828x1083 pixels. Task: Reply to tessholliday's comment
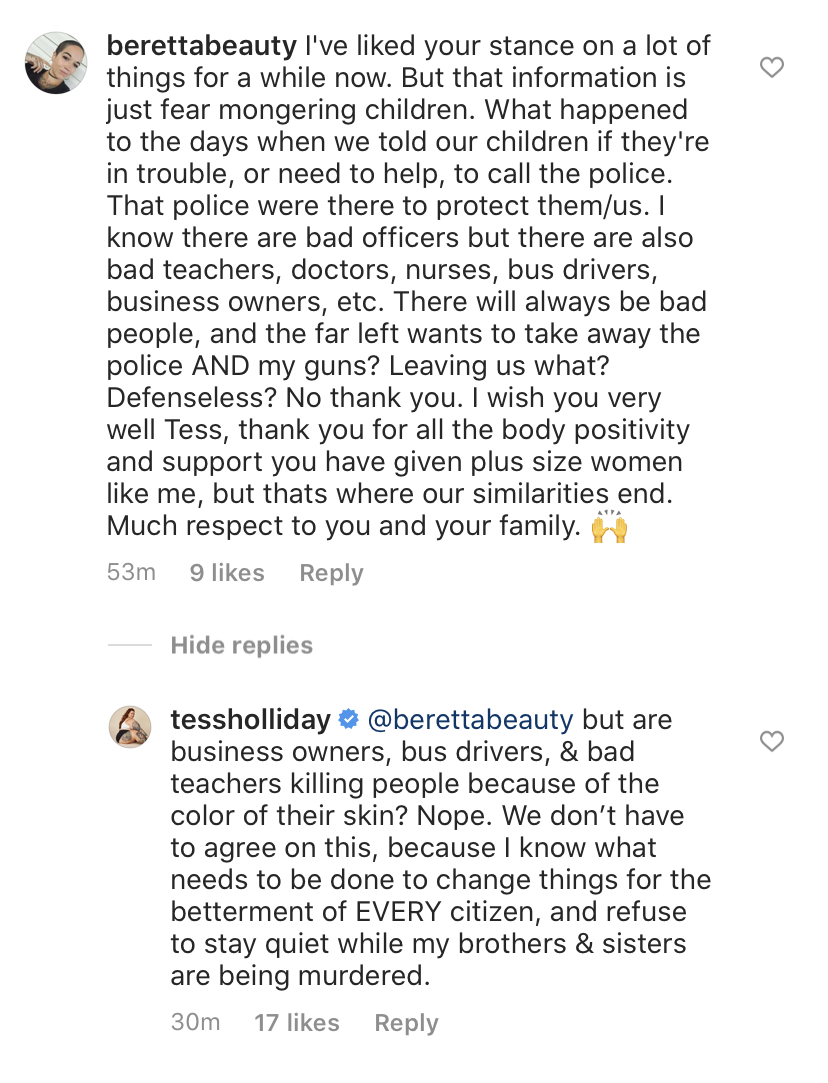(406, 1023)
